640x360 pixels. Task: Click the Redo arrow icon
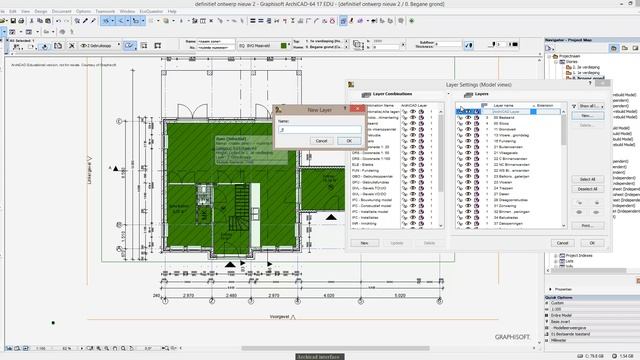[x=67, y=21]
